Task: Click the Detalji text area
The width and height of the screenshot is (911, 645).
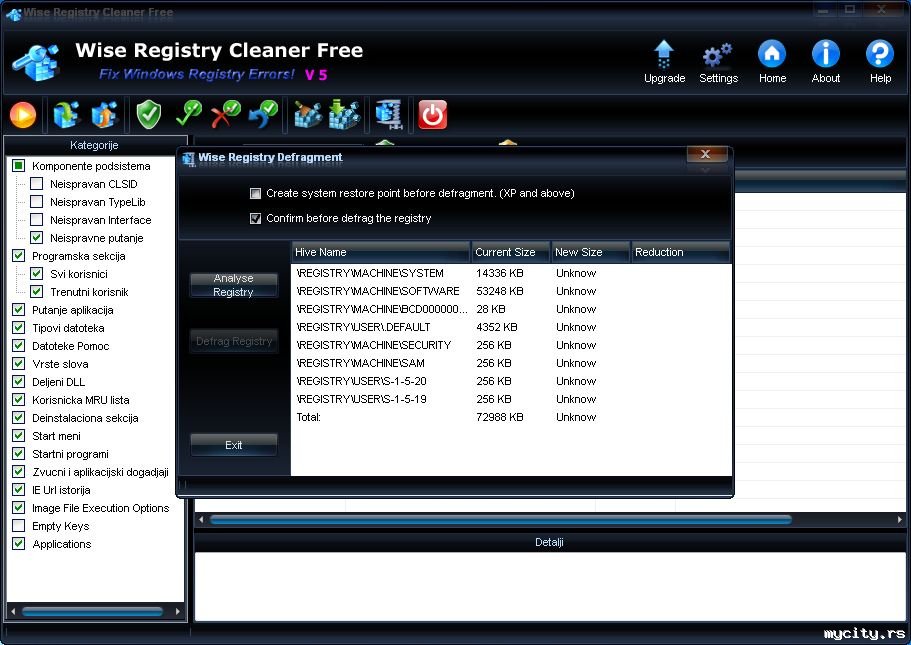Action: (x=550, y=586)
